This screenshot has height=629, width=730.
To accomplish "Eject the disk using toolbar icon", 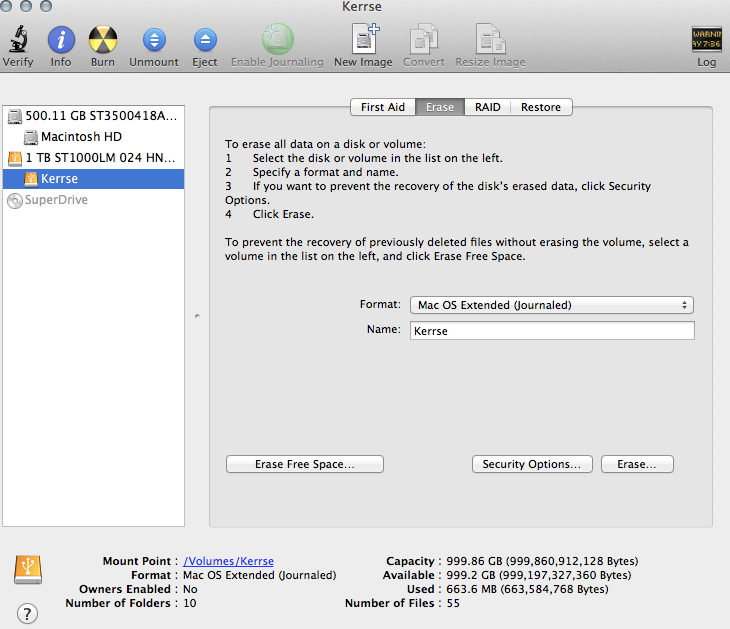I will [205, 40].
